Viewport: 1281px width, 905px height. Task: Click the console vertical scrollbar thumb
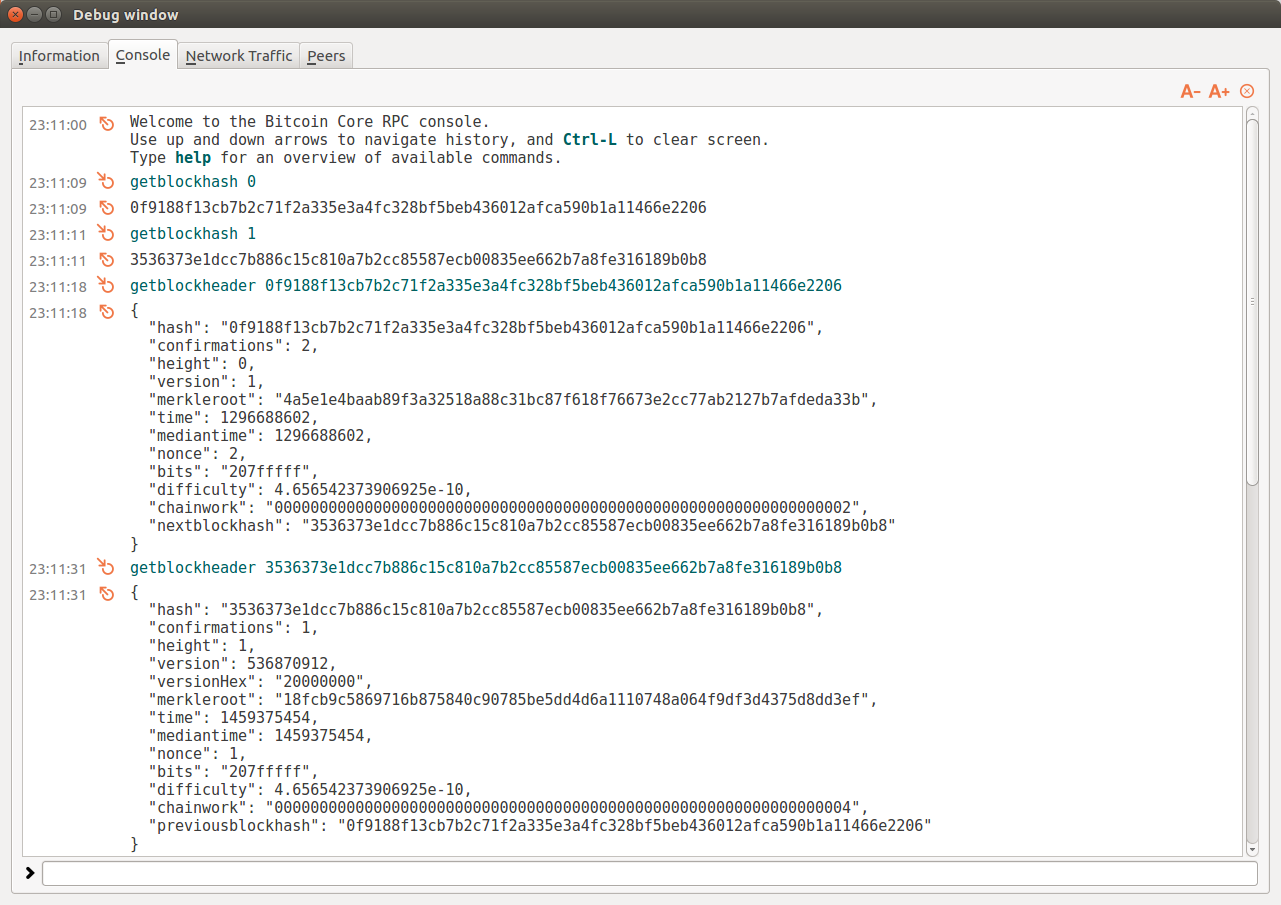[1252, 303]
